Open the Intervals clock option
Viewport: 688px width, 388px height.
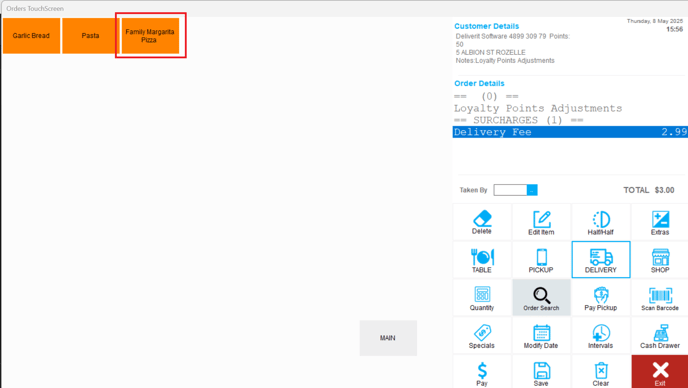coord(601,336)
